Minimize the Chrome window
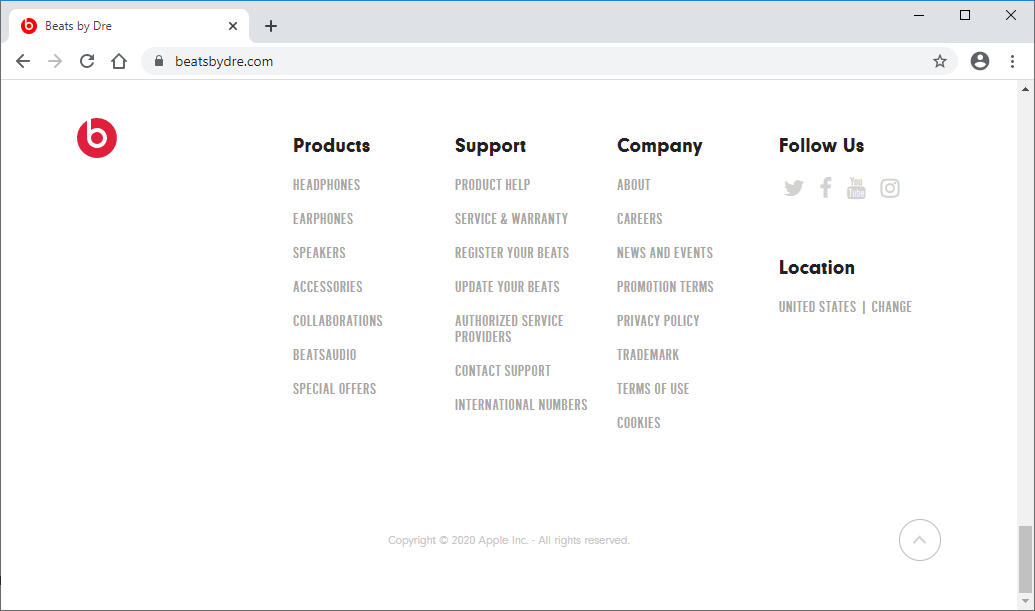The image size is (1035, 611). (919, 15)
